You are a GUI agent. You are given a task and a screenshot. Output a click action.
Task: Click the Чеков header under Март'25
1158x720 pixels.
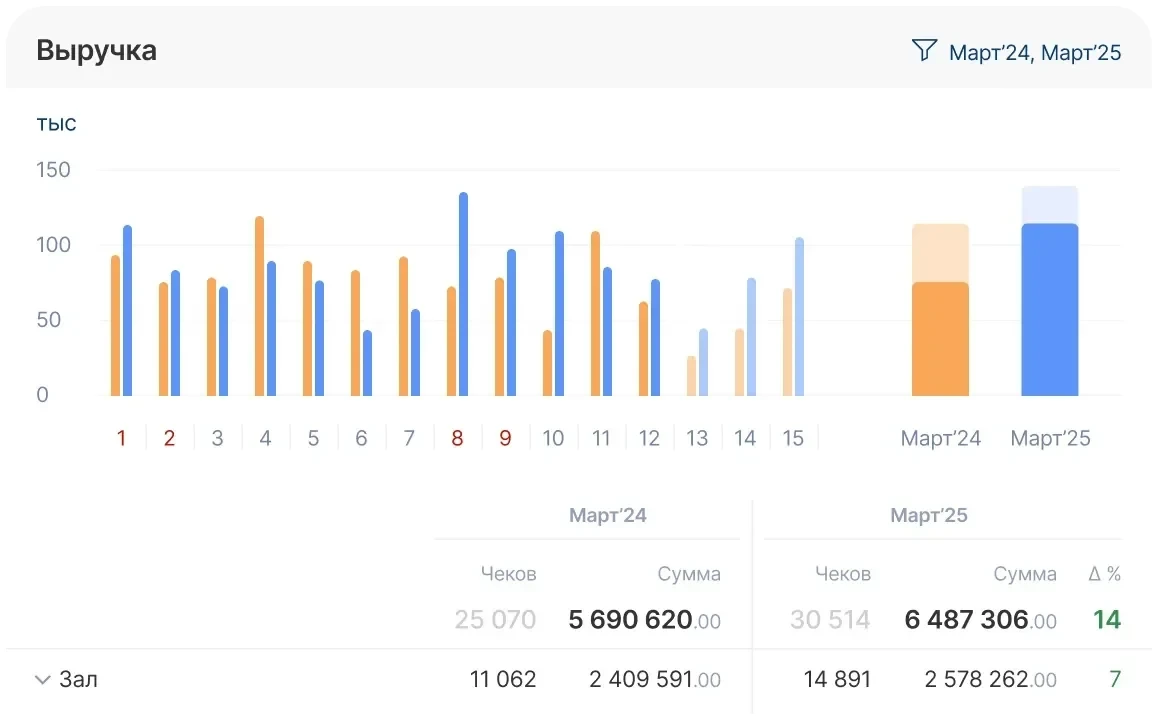pyautogui.click(x=842, y=574)
